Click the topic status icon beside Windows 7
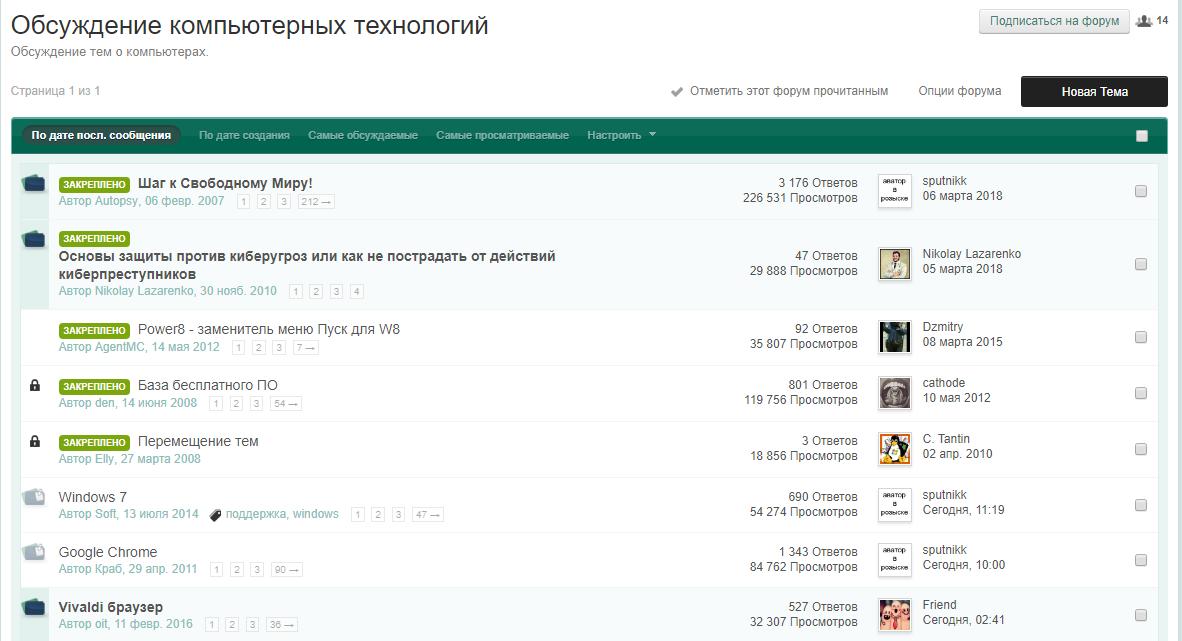1182x641 pixels. point(34,497)
